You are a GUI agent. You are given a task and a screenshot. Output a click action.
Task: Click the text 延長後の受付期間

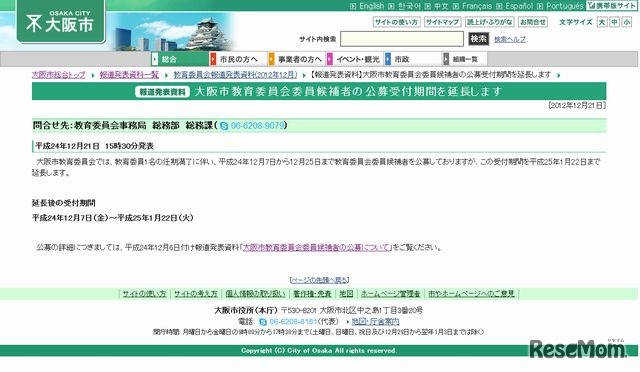tap(64, 203)
